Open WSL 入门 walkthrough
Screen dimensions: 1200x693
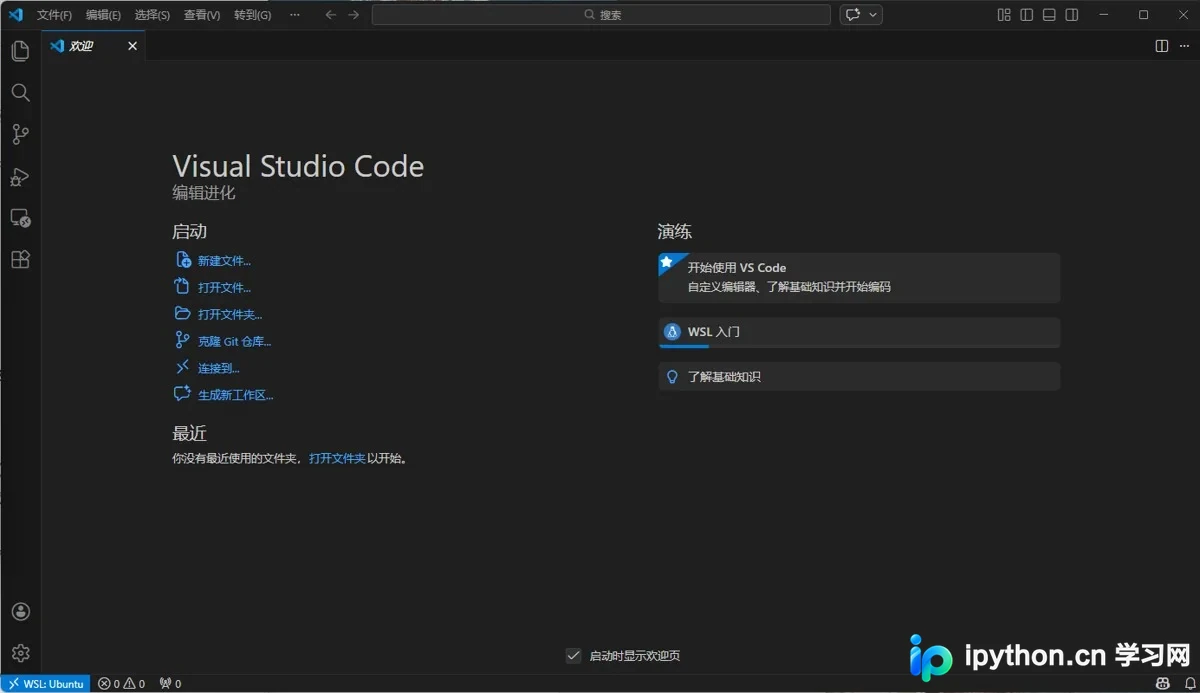859,333
